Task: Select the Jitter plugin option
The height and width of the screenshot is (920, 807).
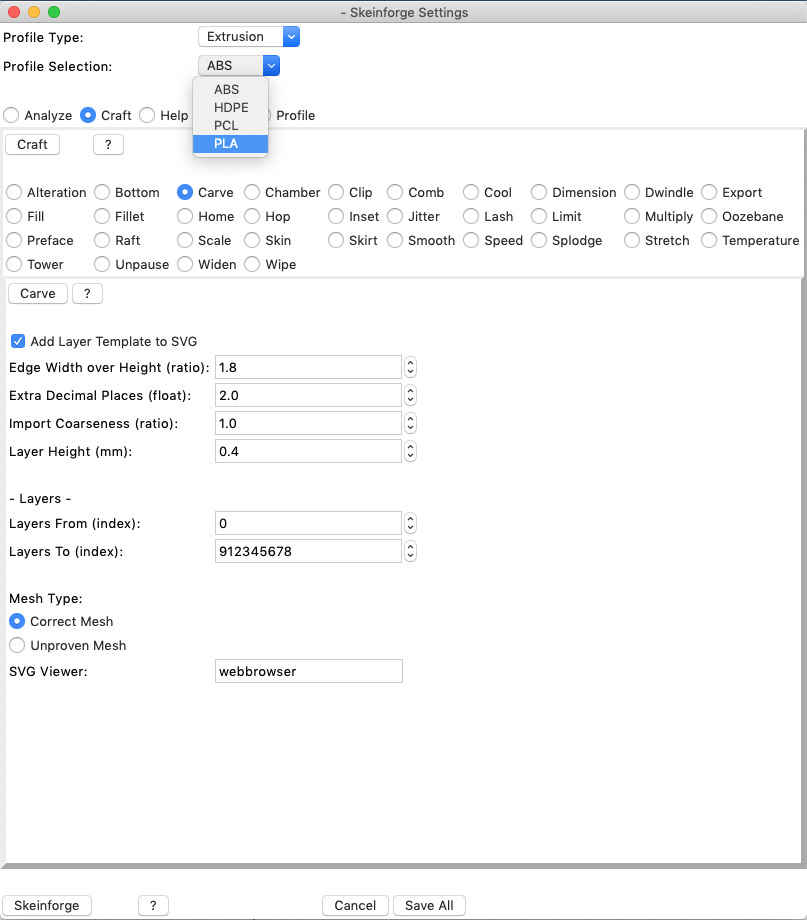Action: pyautogui.click(x=395, y=217)
